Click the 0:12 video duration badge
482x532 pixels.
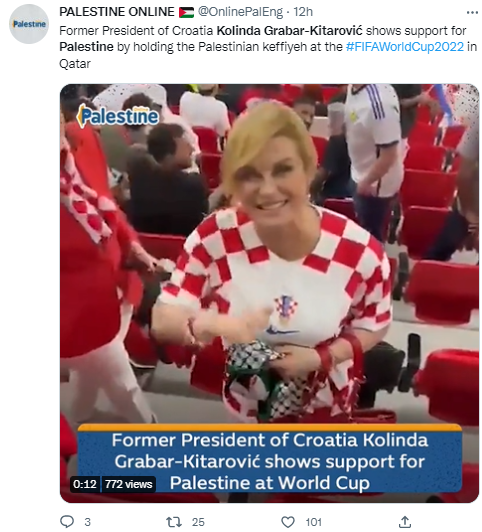[85, 483]
